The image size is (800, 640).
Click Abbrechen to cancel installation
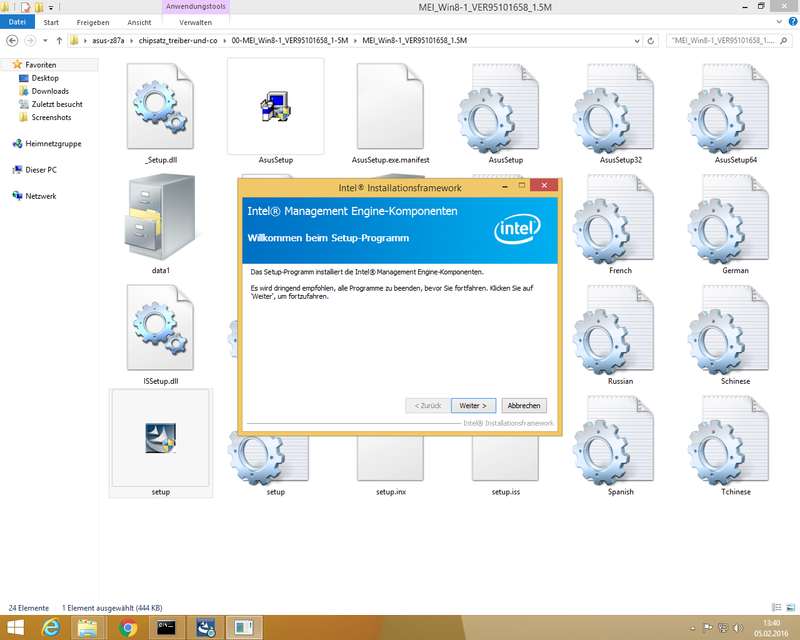pos(524,405)
